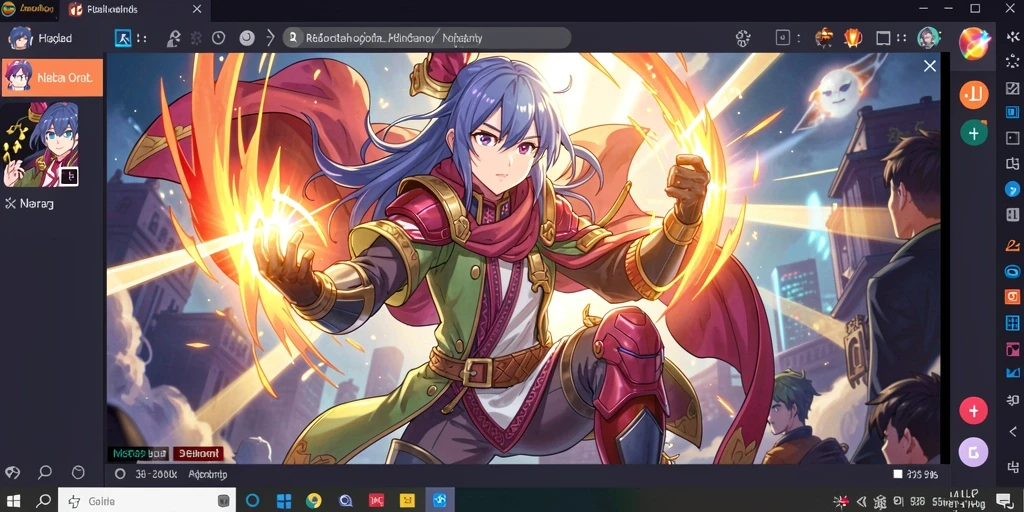This screenshot has height=512, width=1024.
Task: Click the pink plus button at lower right
Action: [973, 411]
